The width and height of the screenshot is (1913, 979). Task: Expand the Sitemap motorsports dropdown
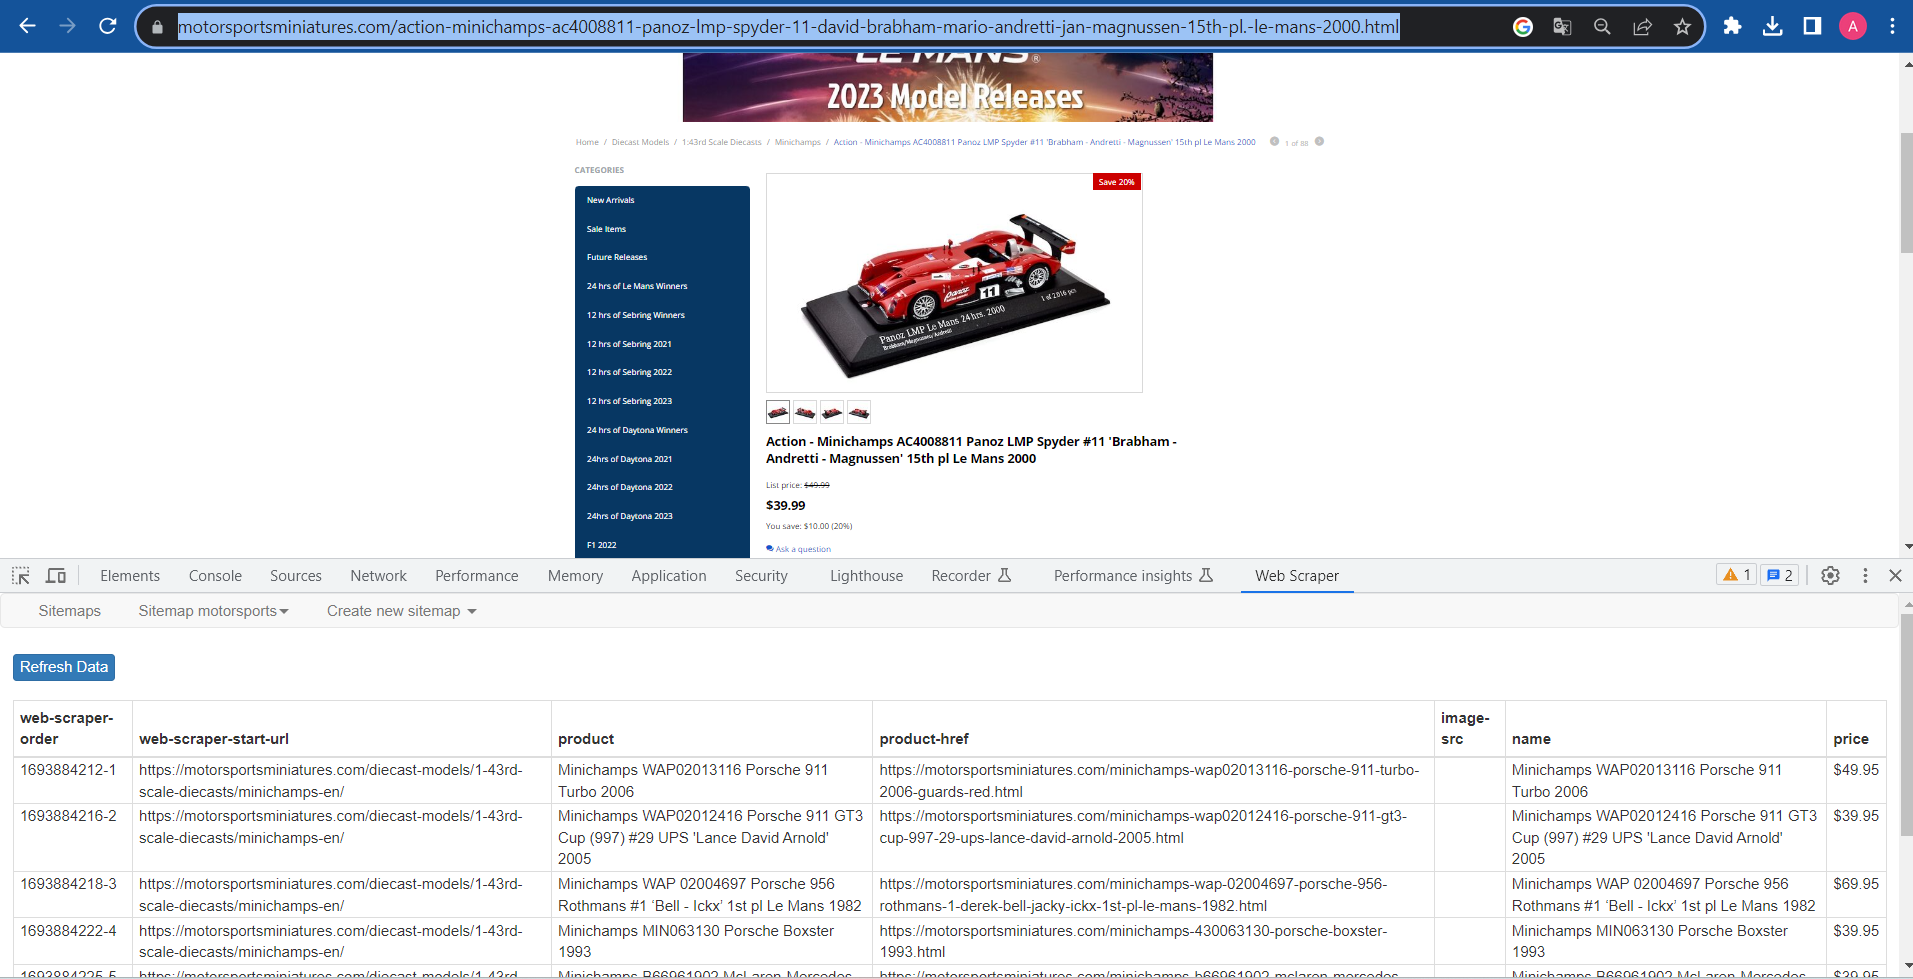(213, 611)
